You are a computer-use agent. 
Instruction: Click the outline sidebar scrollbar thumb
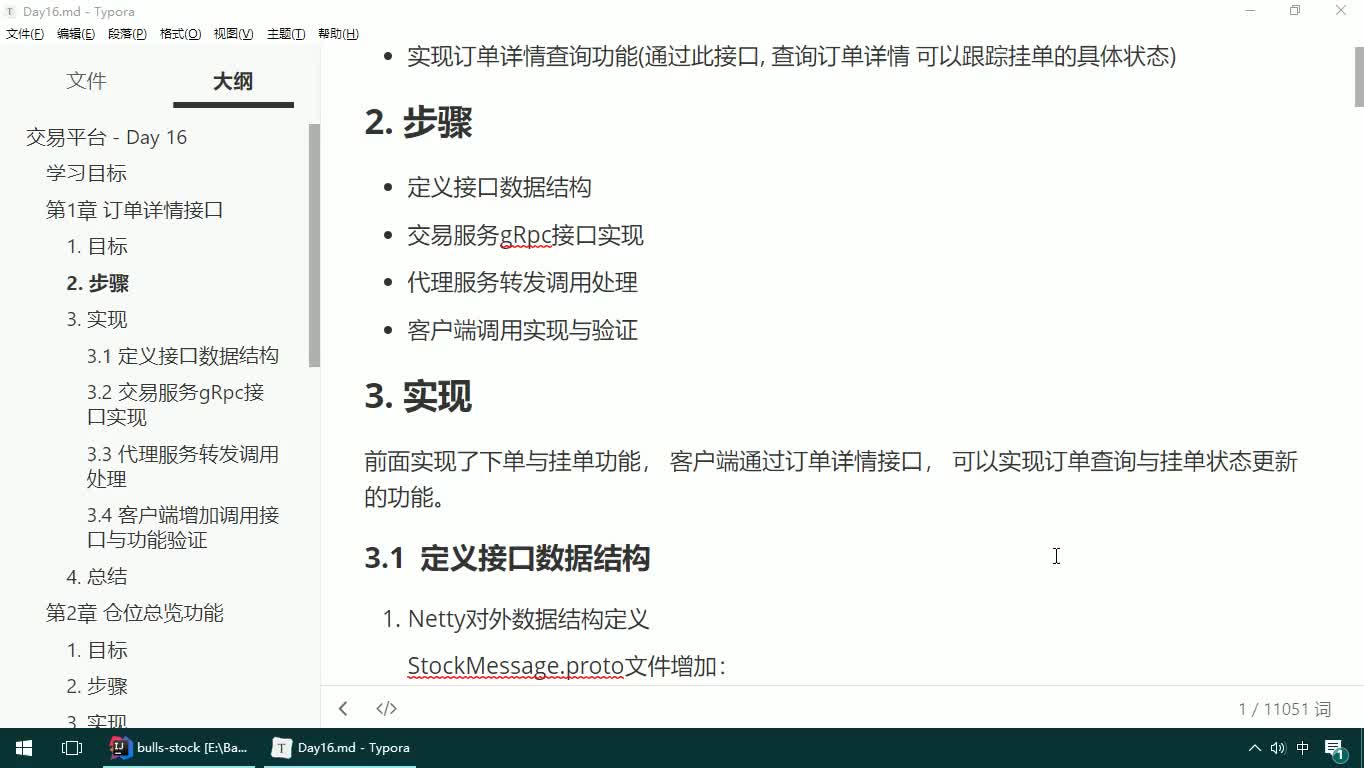[x=314, y=246]
